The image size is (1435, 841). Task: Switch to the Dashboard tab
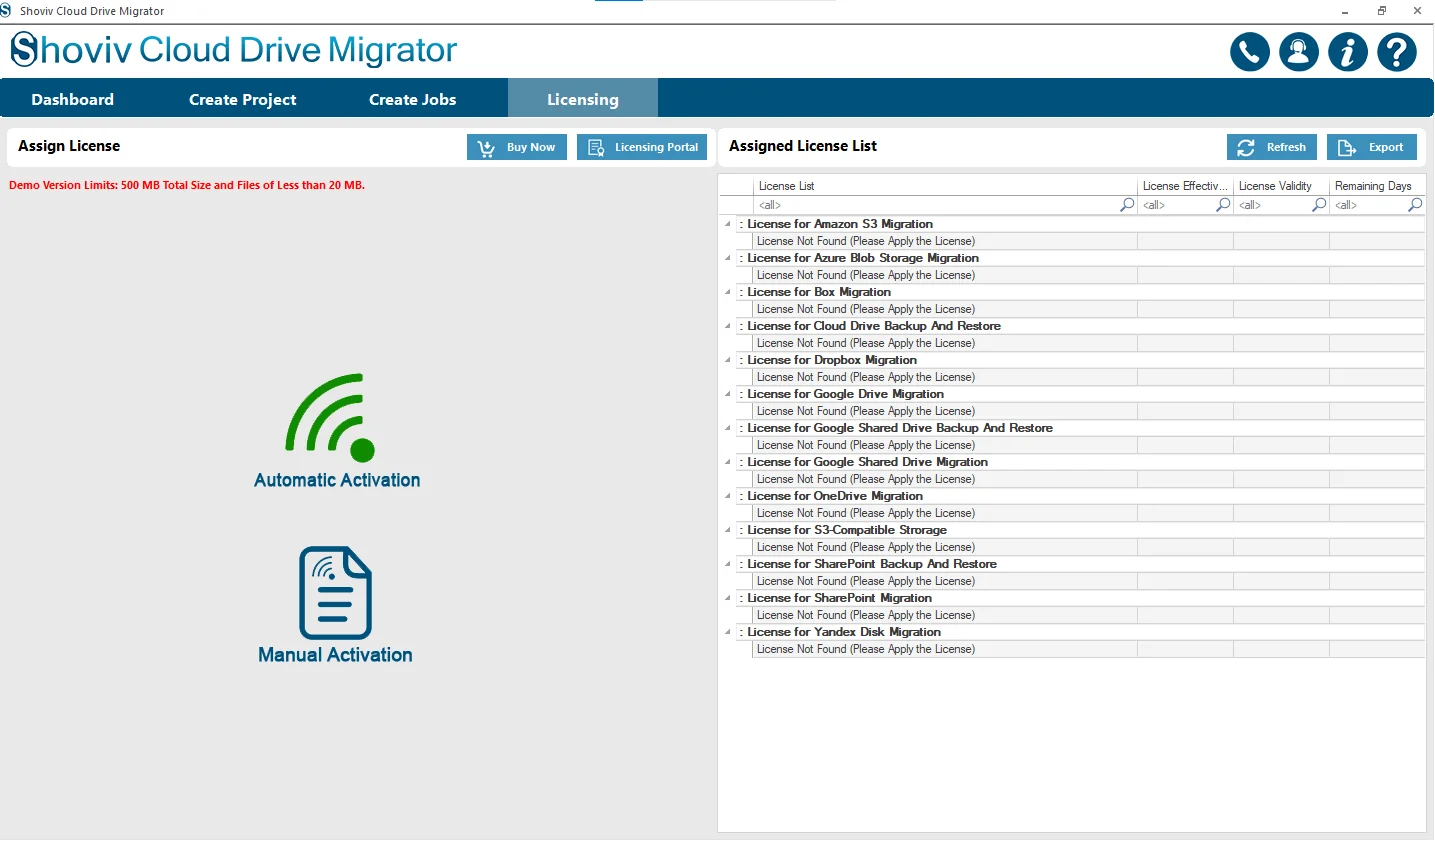point(72,99)
